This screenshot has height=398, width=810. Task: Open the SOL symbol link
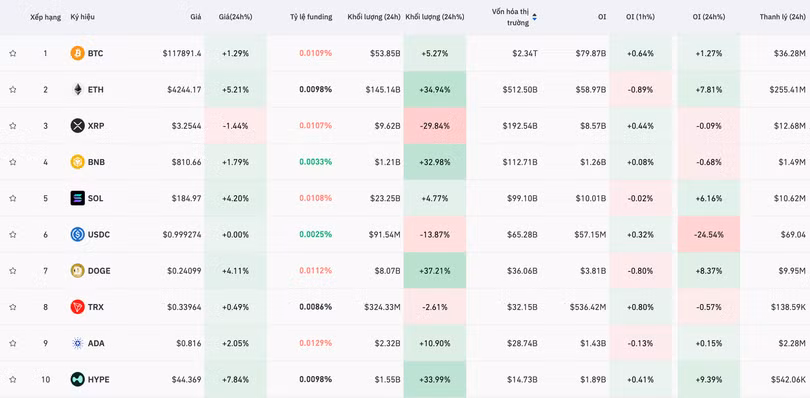coord(96,198)
